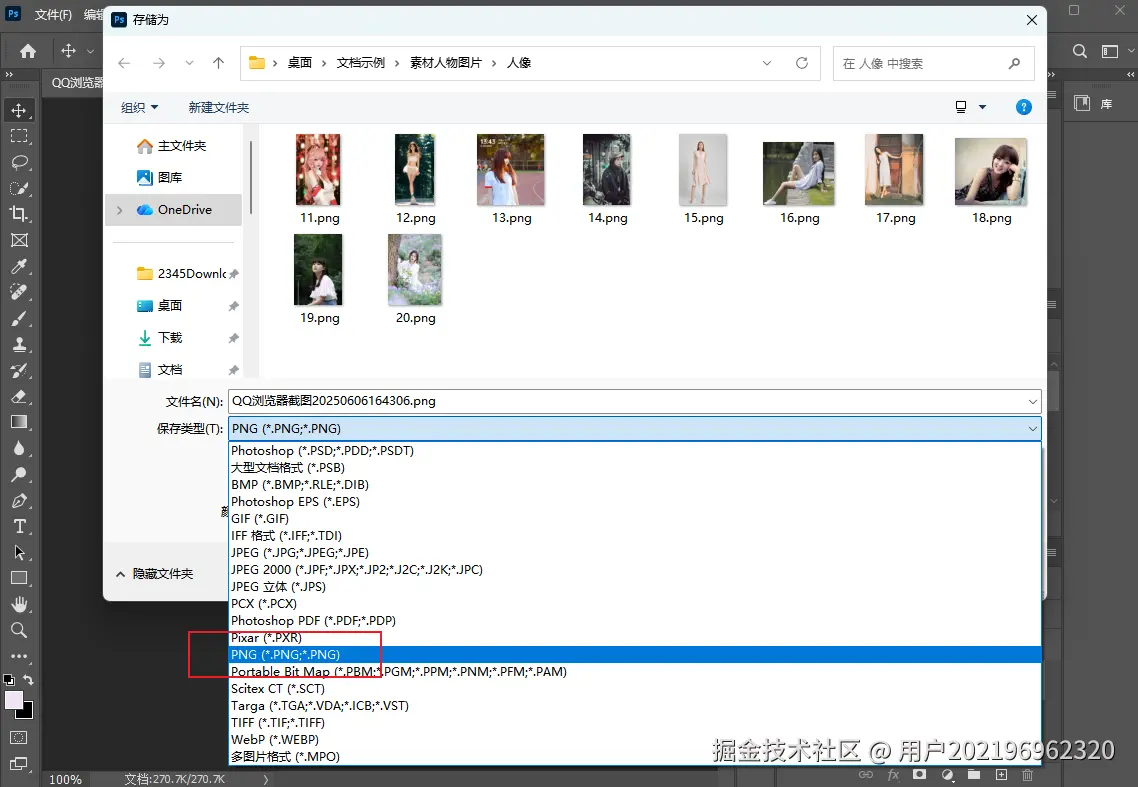Select the Blur tool

[x=19, y=449]
